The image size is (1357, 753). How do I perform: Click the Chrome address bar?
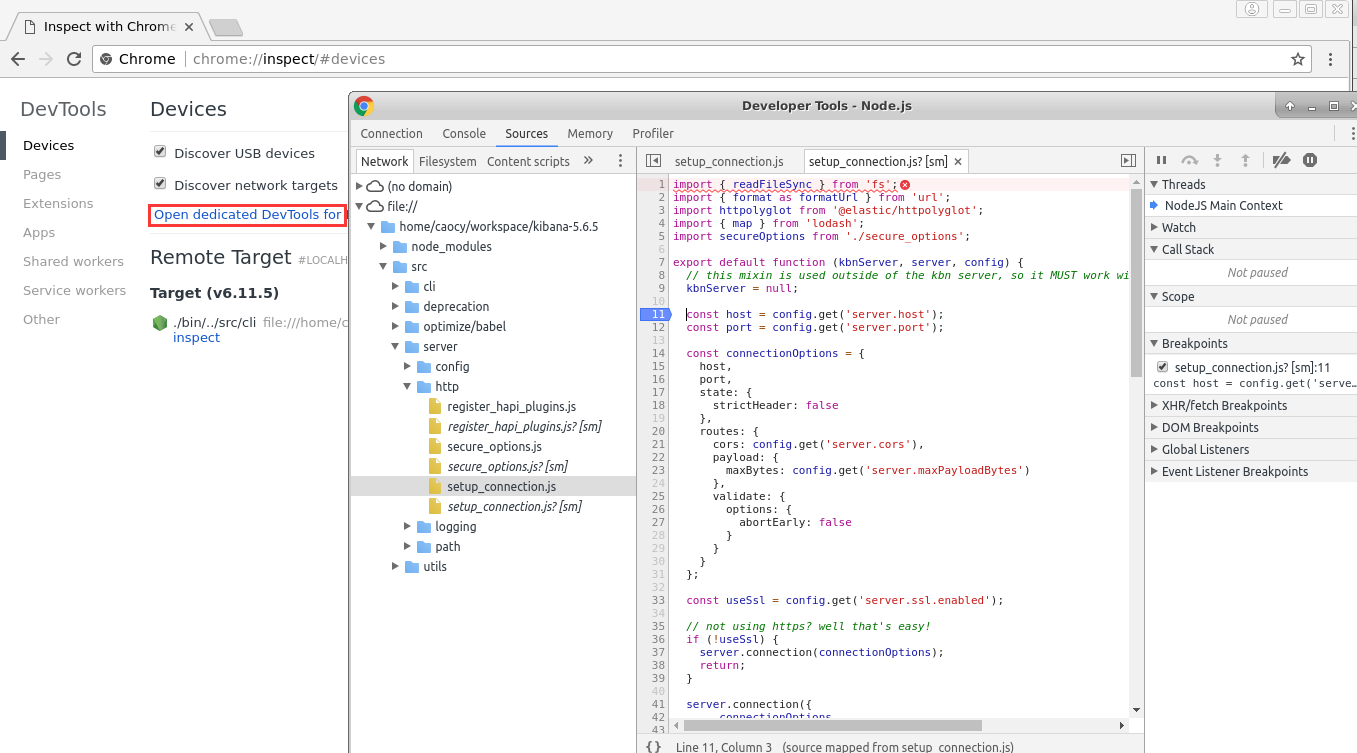[x=700, y=59]
